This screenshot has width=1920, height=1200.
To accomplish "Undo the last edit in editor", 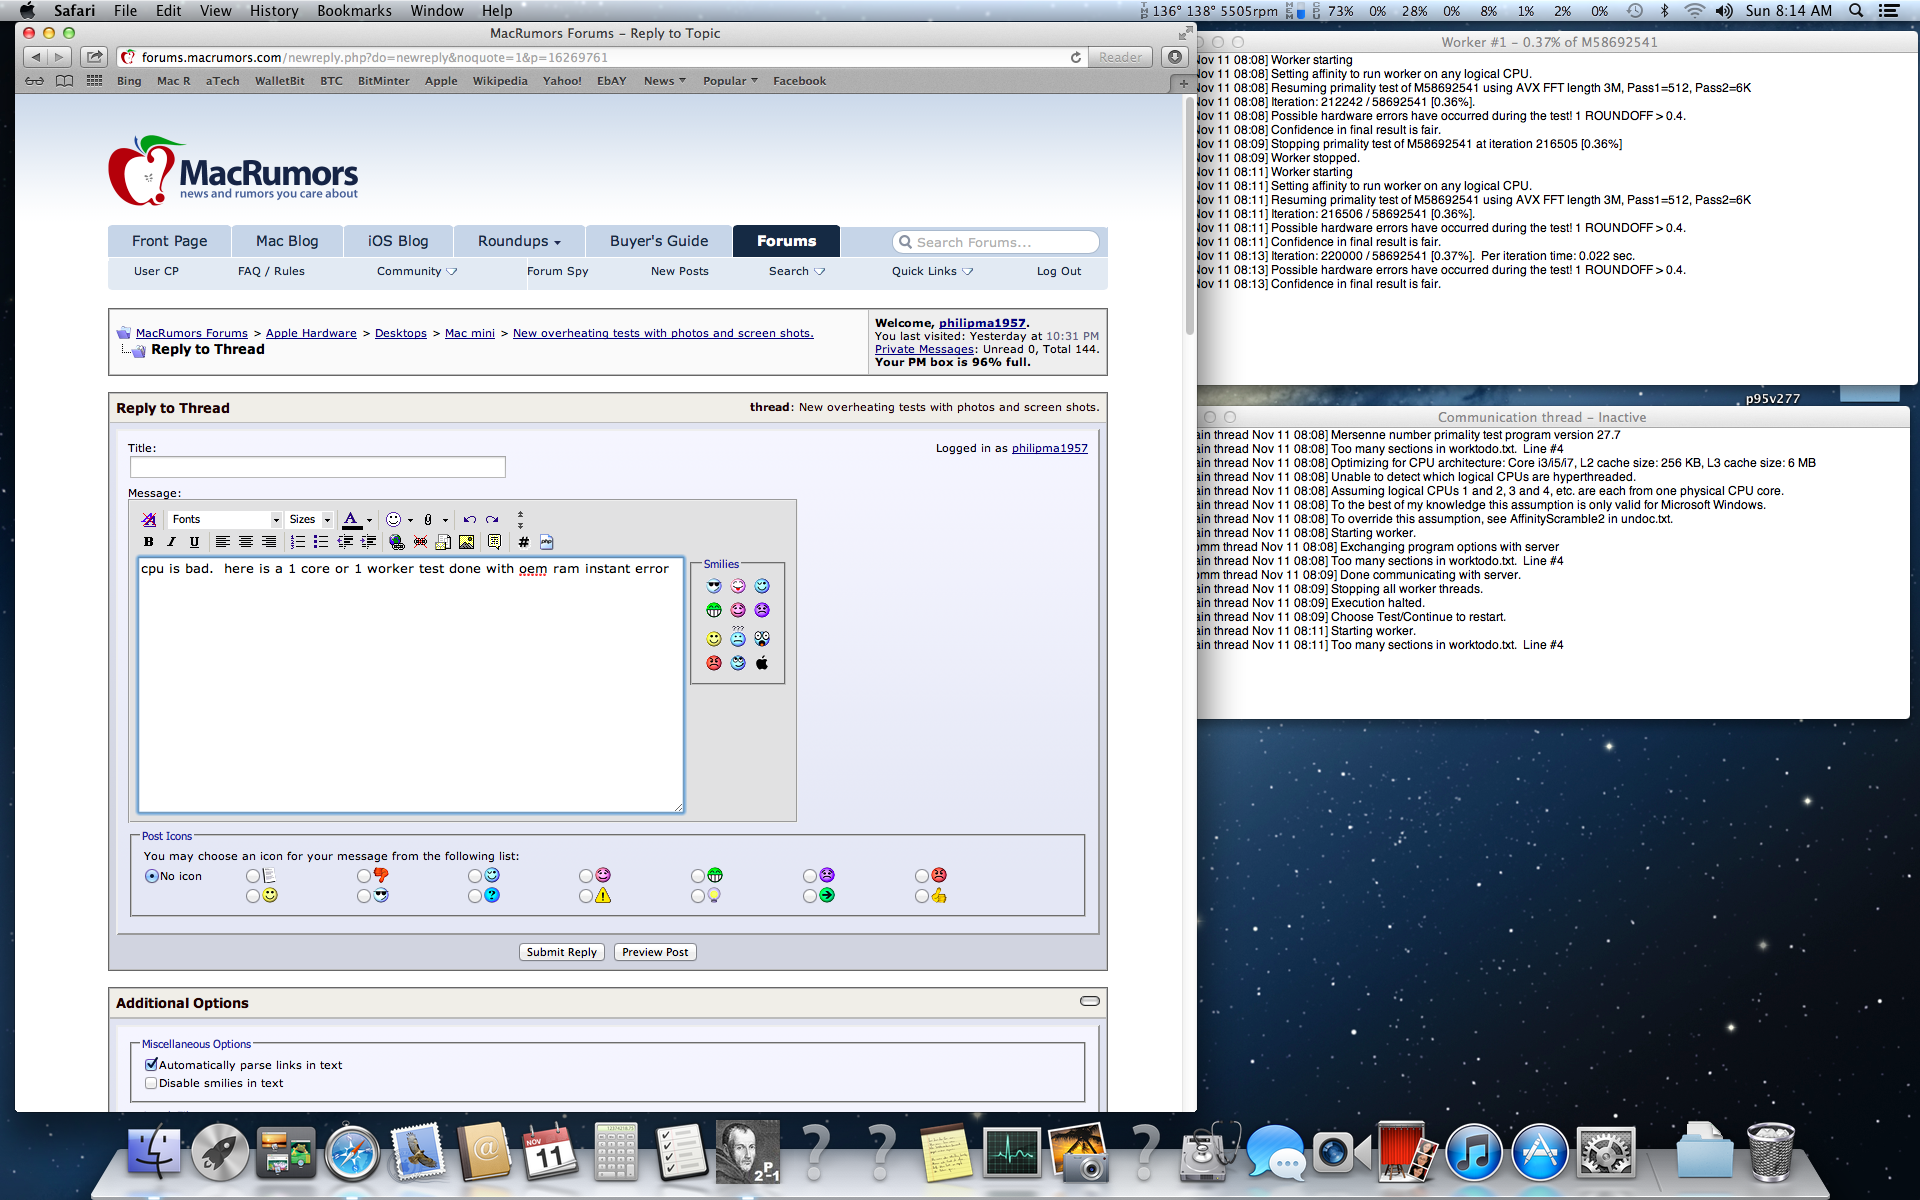I will (469, 519).
